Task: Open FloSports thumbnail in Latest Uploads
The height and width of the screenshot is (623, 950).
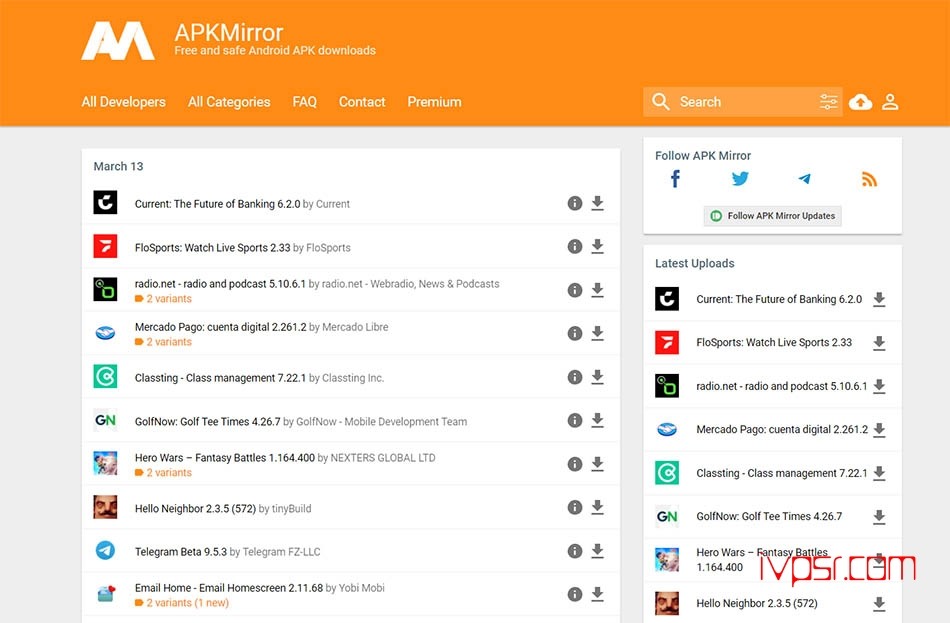Action: click(667, 342)
